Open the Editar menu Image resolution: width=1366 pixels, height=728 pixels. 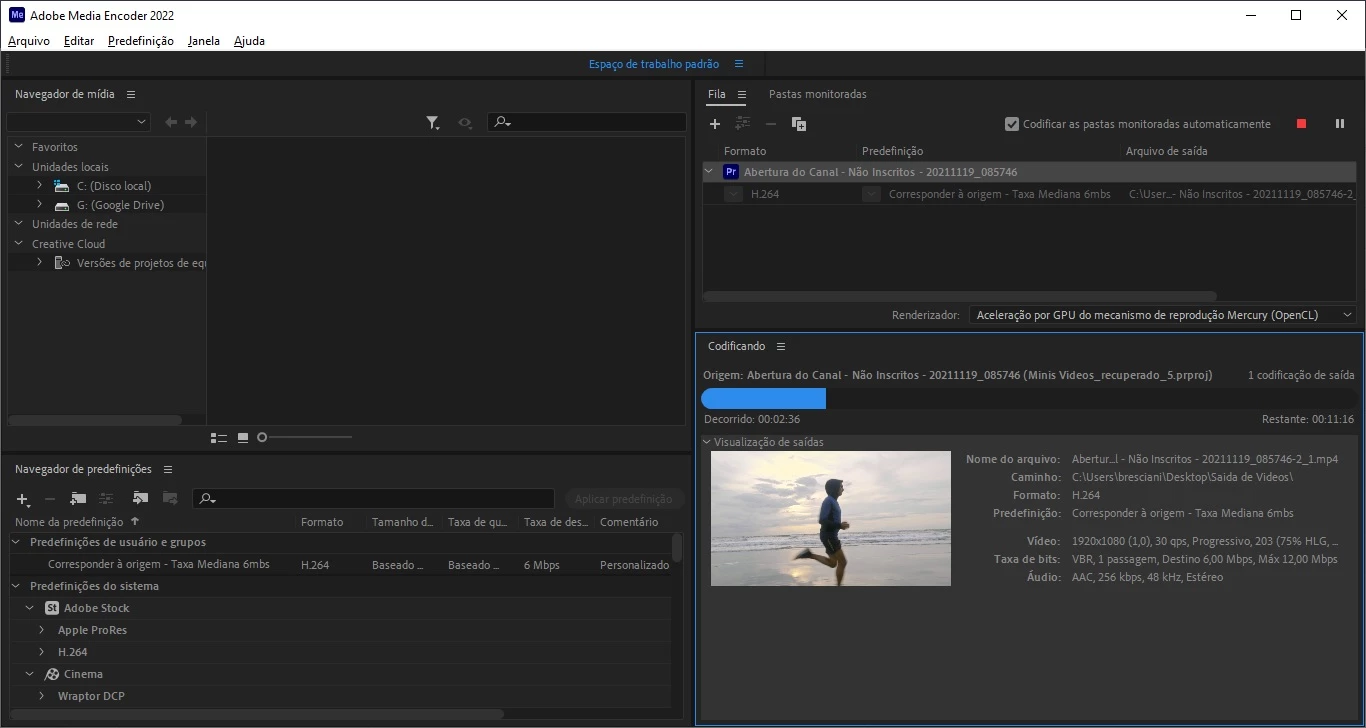tap(79, 41)
